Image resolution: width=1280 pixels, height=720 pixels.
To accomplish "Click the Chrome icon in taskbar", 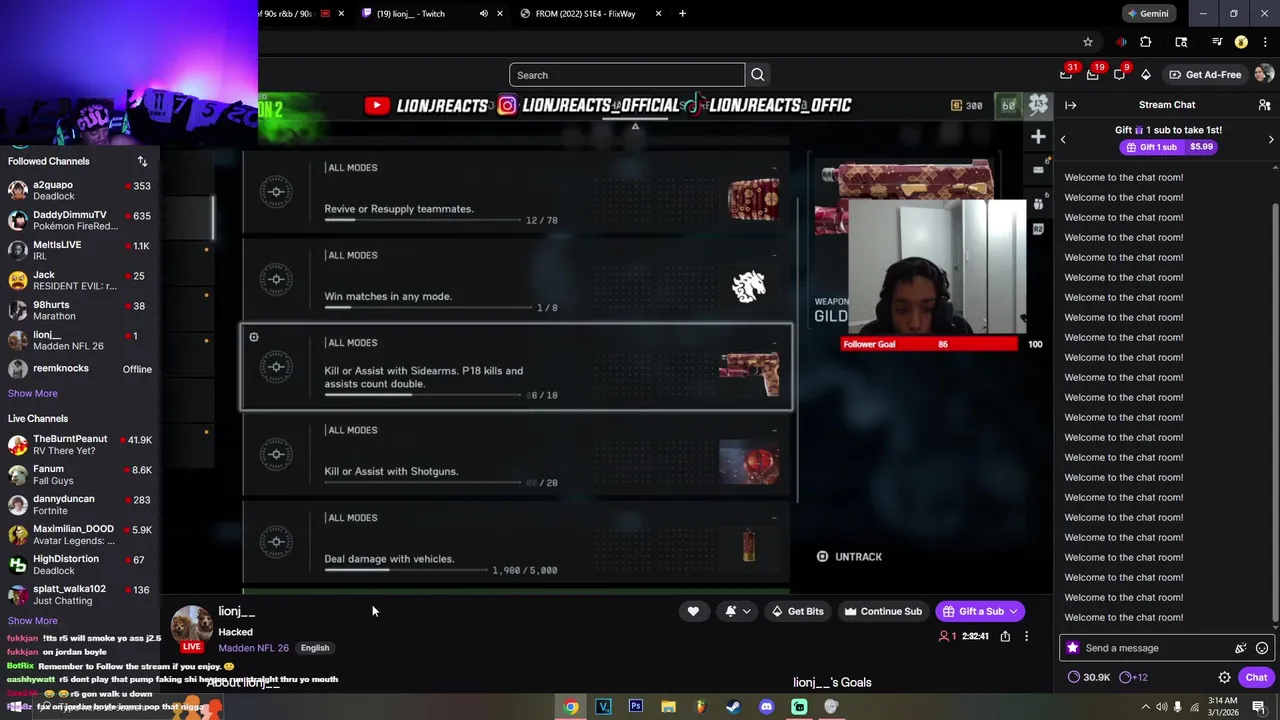I will click(x=570, y=707).
